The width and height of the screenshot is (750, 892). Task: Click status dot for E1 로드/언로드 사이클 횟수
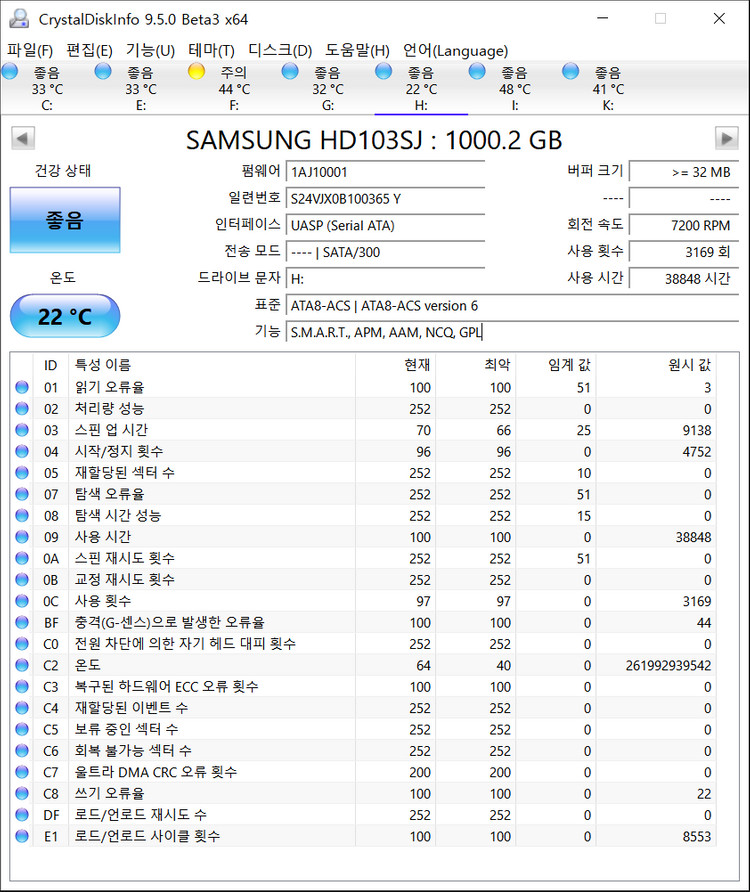(22, 836)
